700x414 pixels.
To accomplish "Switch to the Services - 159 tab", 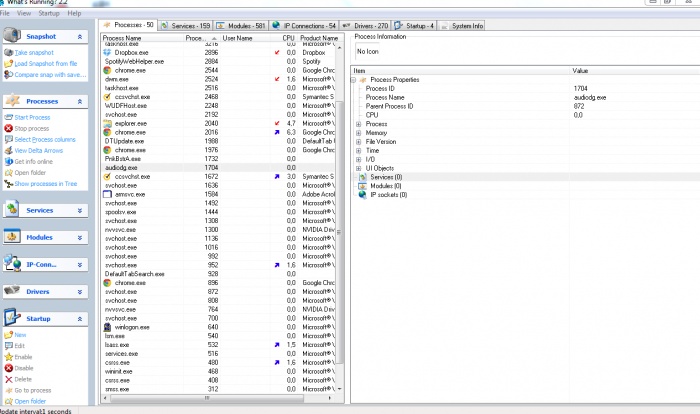I will coord(186,26).
